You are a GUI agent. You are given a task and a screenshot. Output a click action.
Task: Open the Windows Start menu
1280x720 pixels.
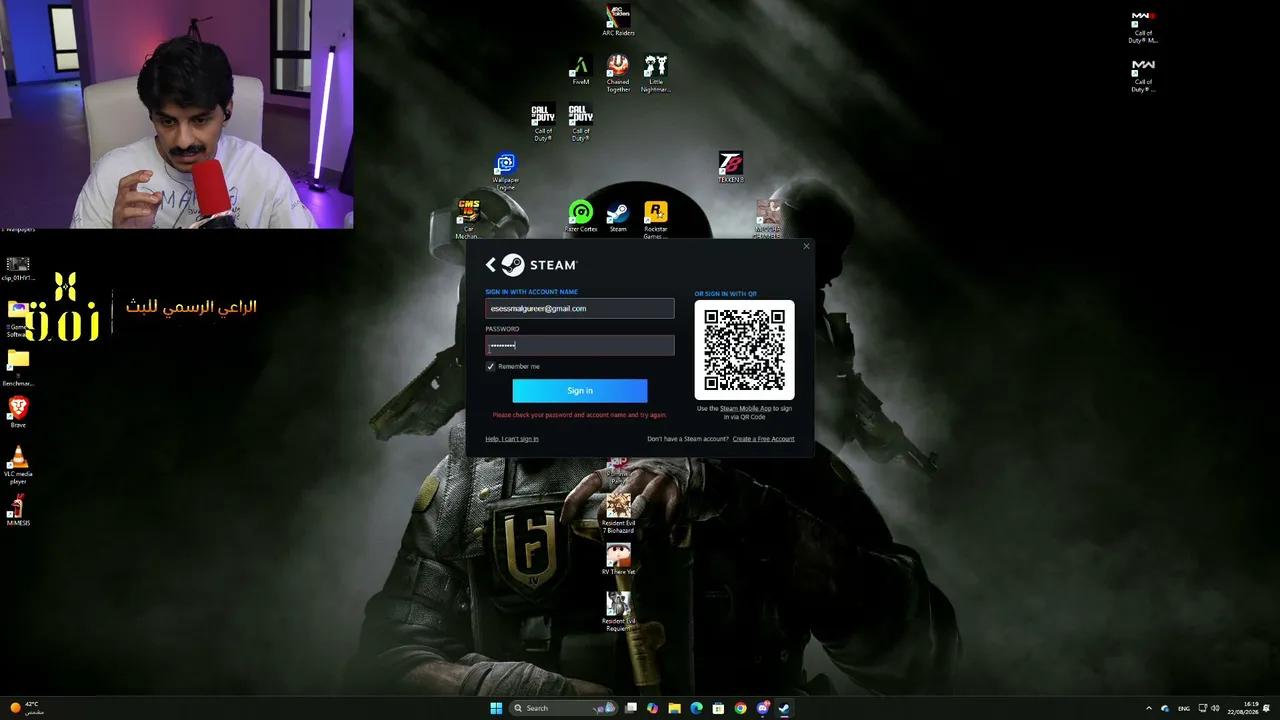pyautogui.click(x=496, y=708)
